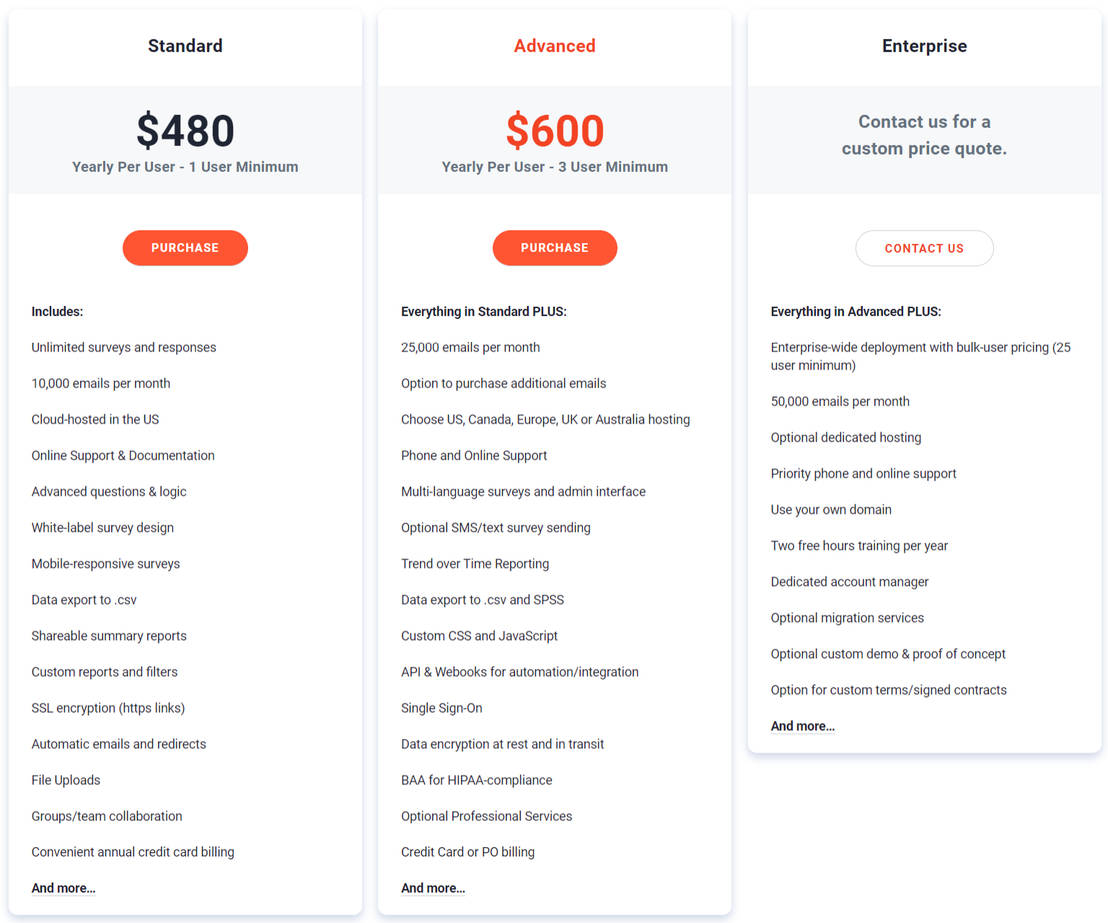Open the "And more..." link in the Standard plan
Screen dimensions: 1108x923
tap(63, 888)
